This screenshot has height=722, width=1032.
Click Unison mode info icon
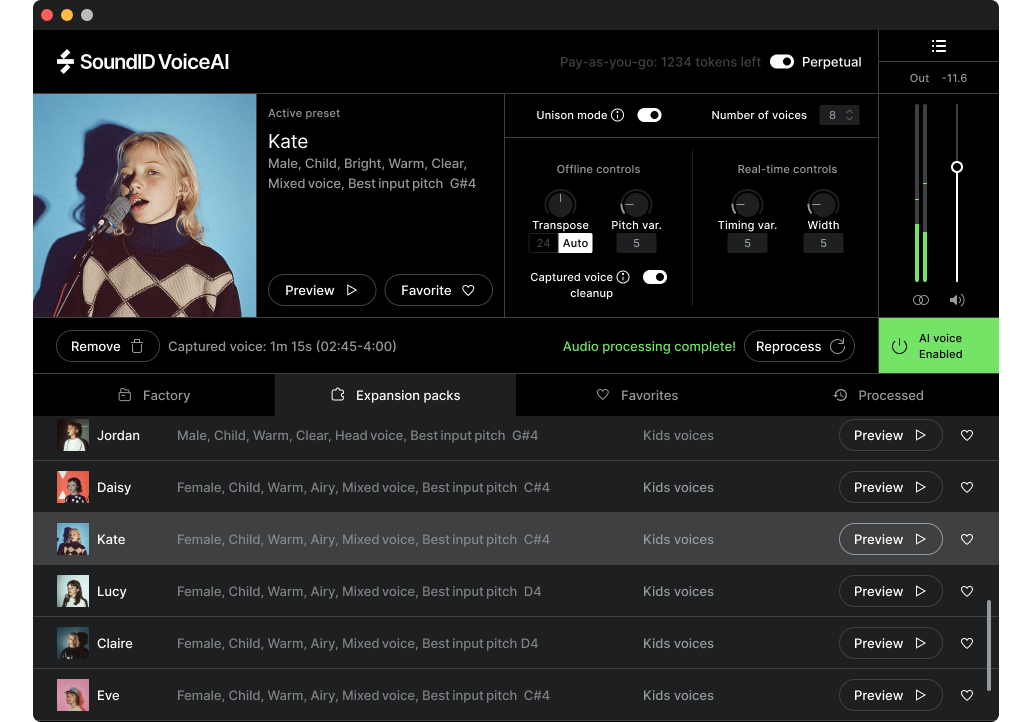click(617, 115)
